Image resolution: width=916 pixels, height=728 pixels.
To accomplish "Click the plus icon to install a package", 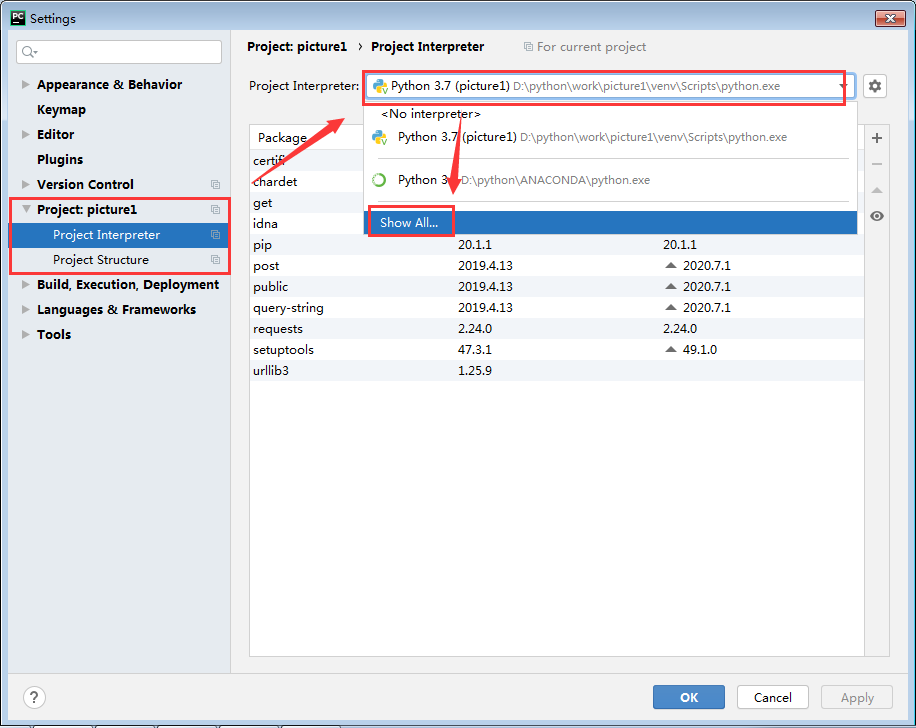I will pos(877,138).
